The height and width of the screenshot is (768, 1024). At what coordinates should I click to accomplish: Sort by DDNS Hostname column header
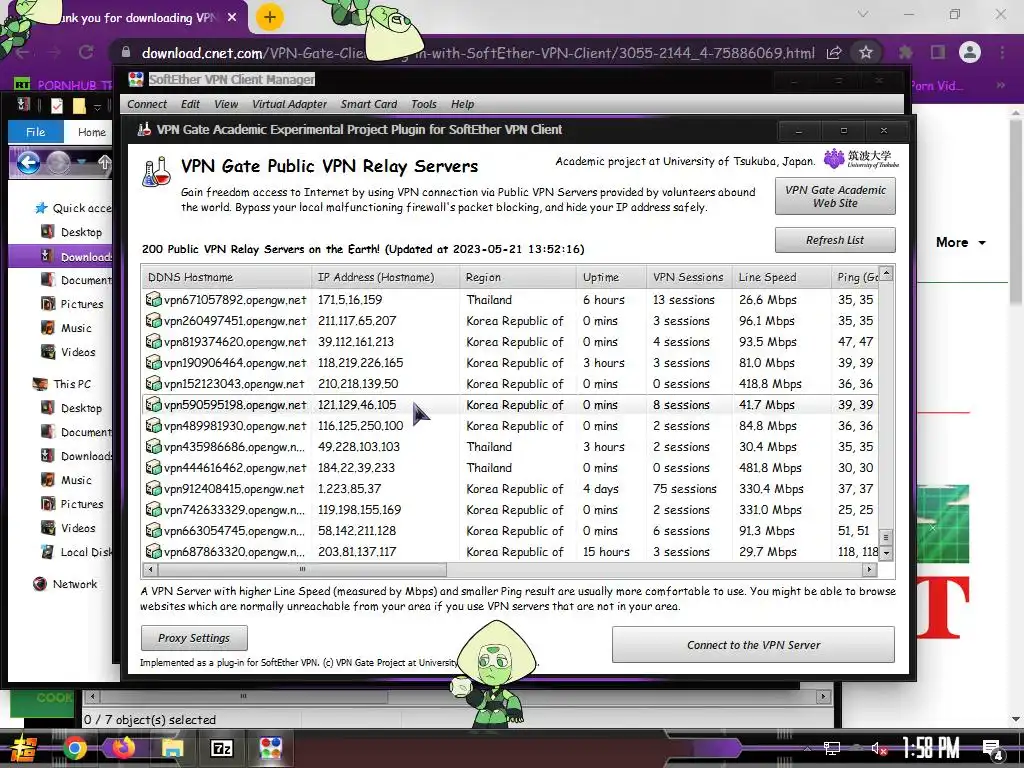click(x=227, y=277)
